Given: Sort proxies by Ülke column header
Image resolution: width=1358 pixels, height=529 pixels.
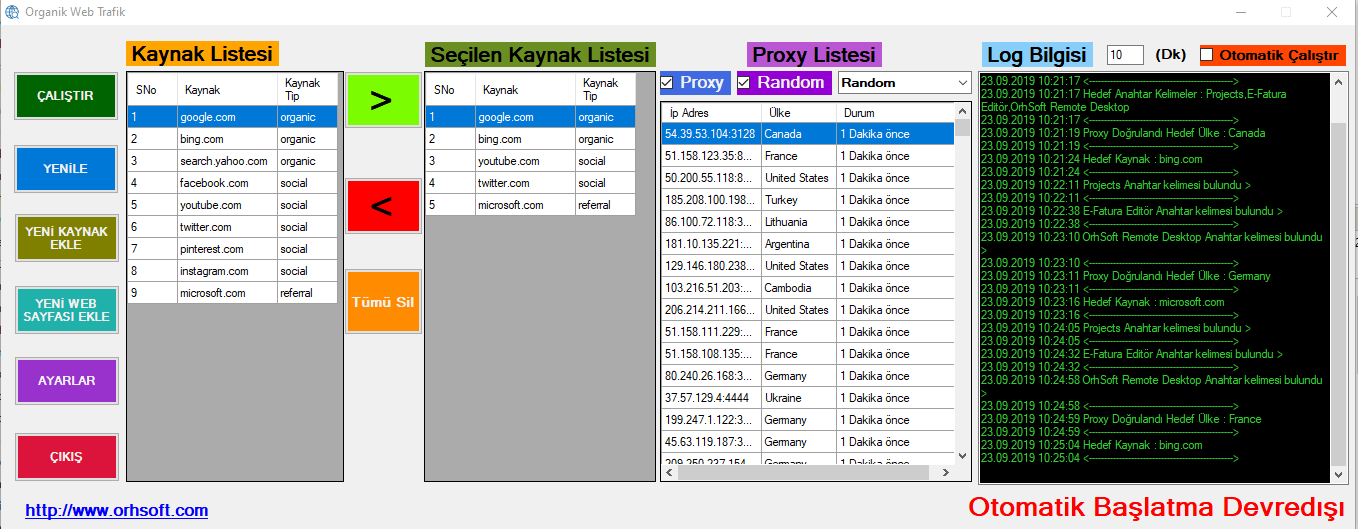Looking at the screenshot, I should (798, 113).
